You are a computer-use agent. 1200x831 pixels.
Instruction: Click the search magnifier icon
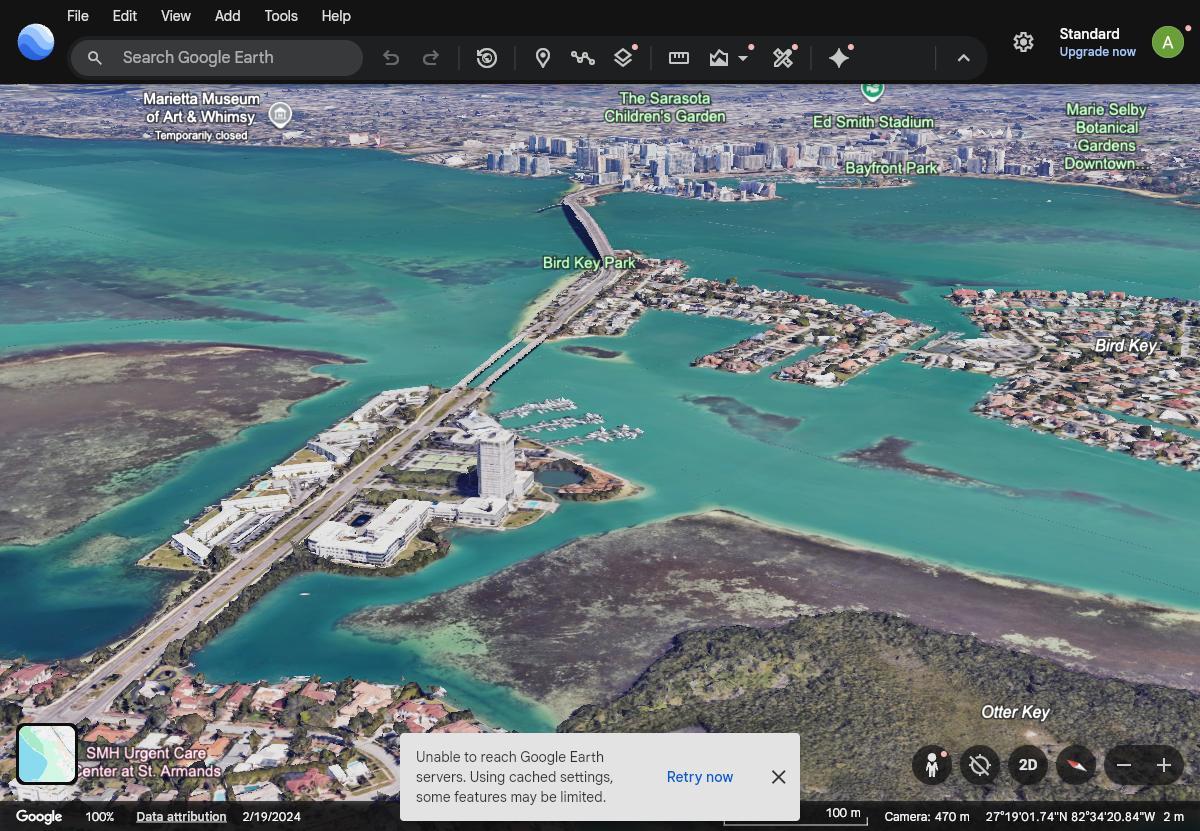(95, 58)
